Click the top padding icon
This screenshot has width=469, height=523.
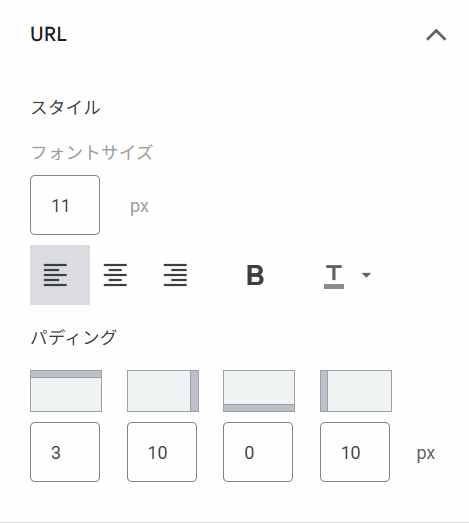click(x=66, y=391)
